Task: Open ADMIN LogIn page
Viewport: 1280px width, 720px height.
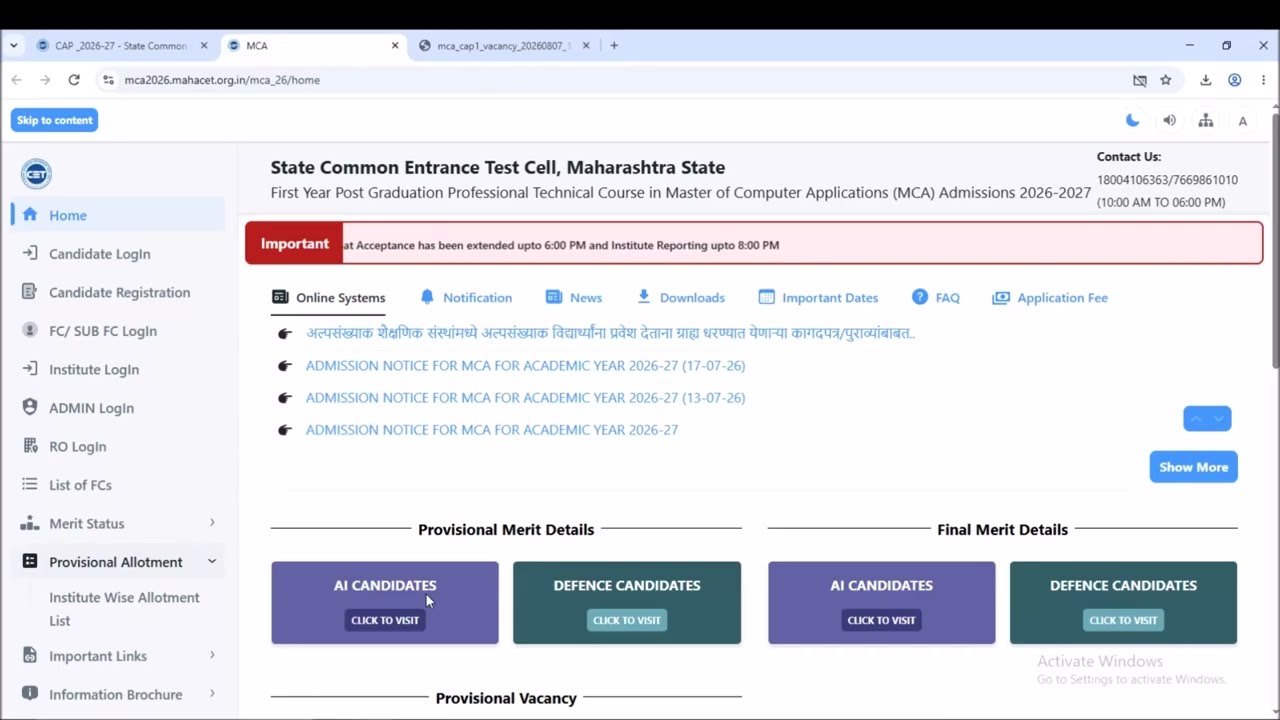Action: pos(91,408)
